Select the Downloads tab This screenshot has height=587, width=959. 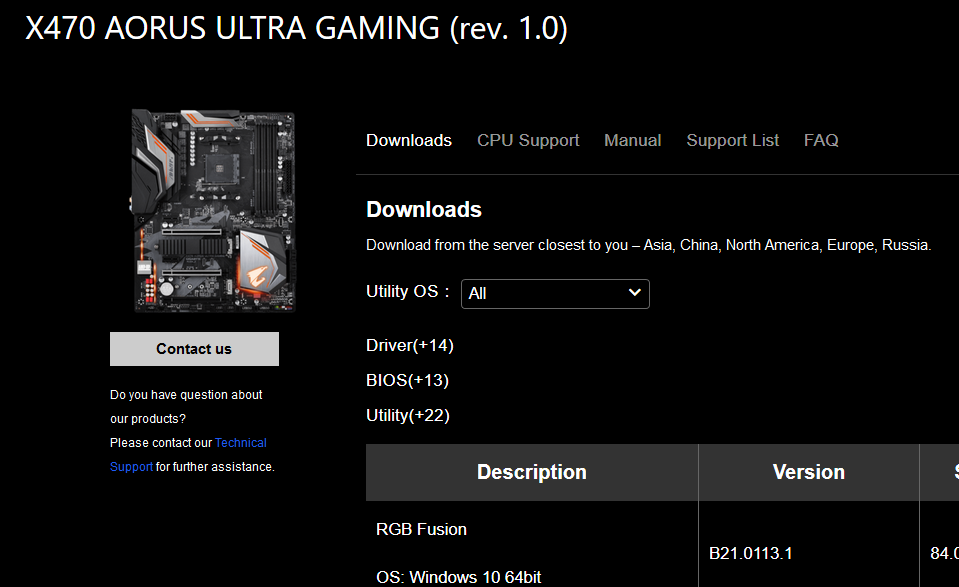tap(409, 141)
